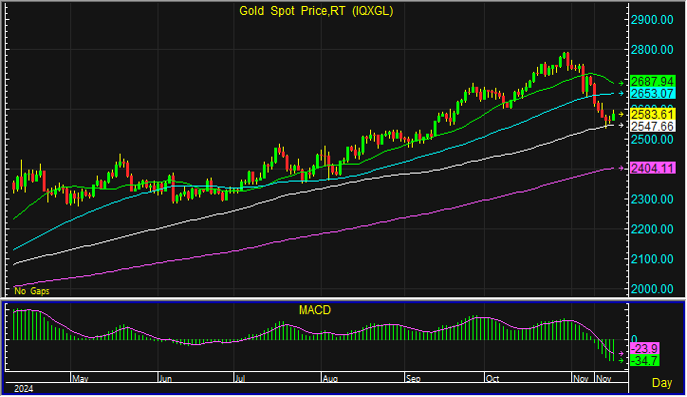
Task: Click the Oct marker on time axis
Action: [492, 378]
